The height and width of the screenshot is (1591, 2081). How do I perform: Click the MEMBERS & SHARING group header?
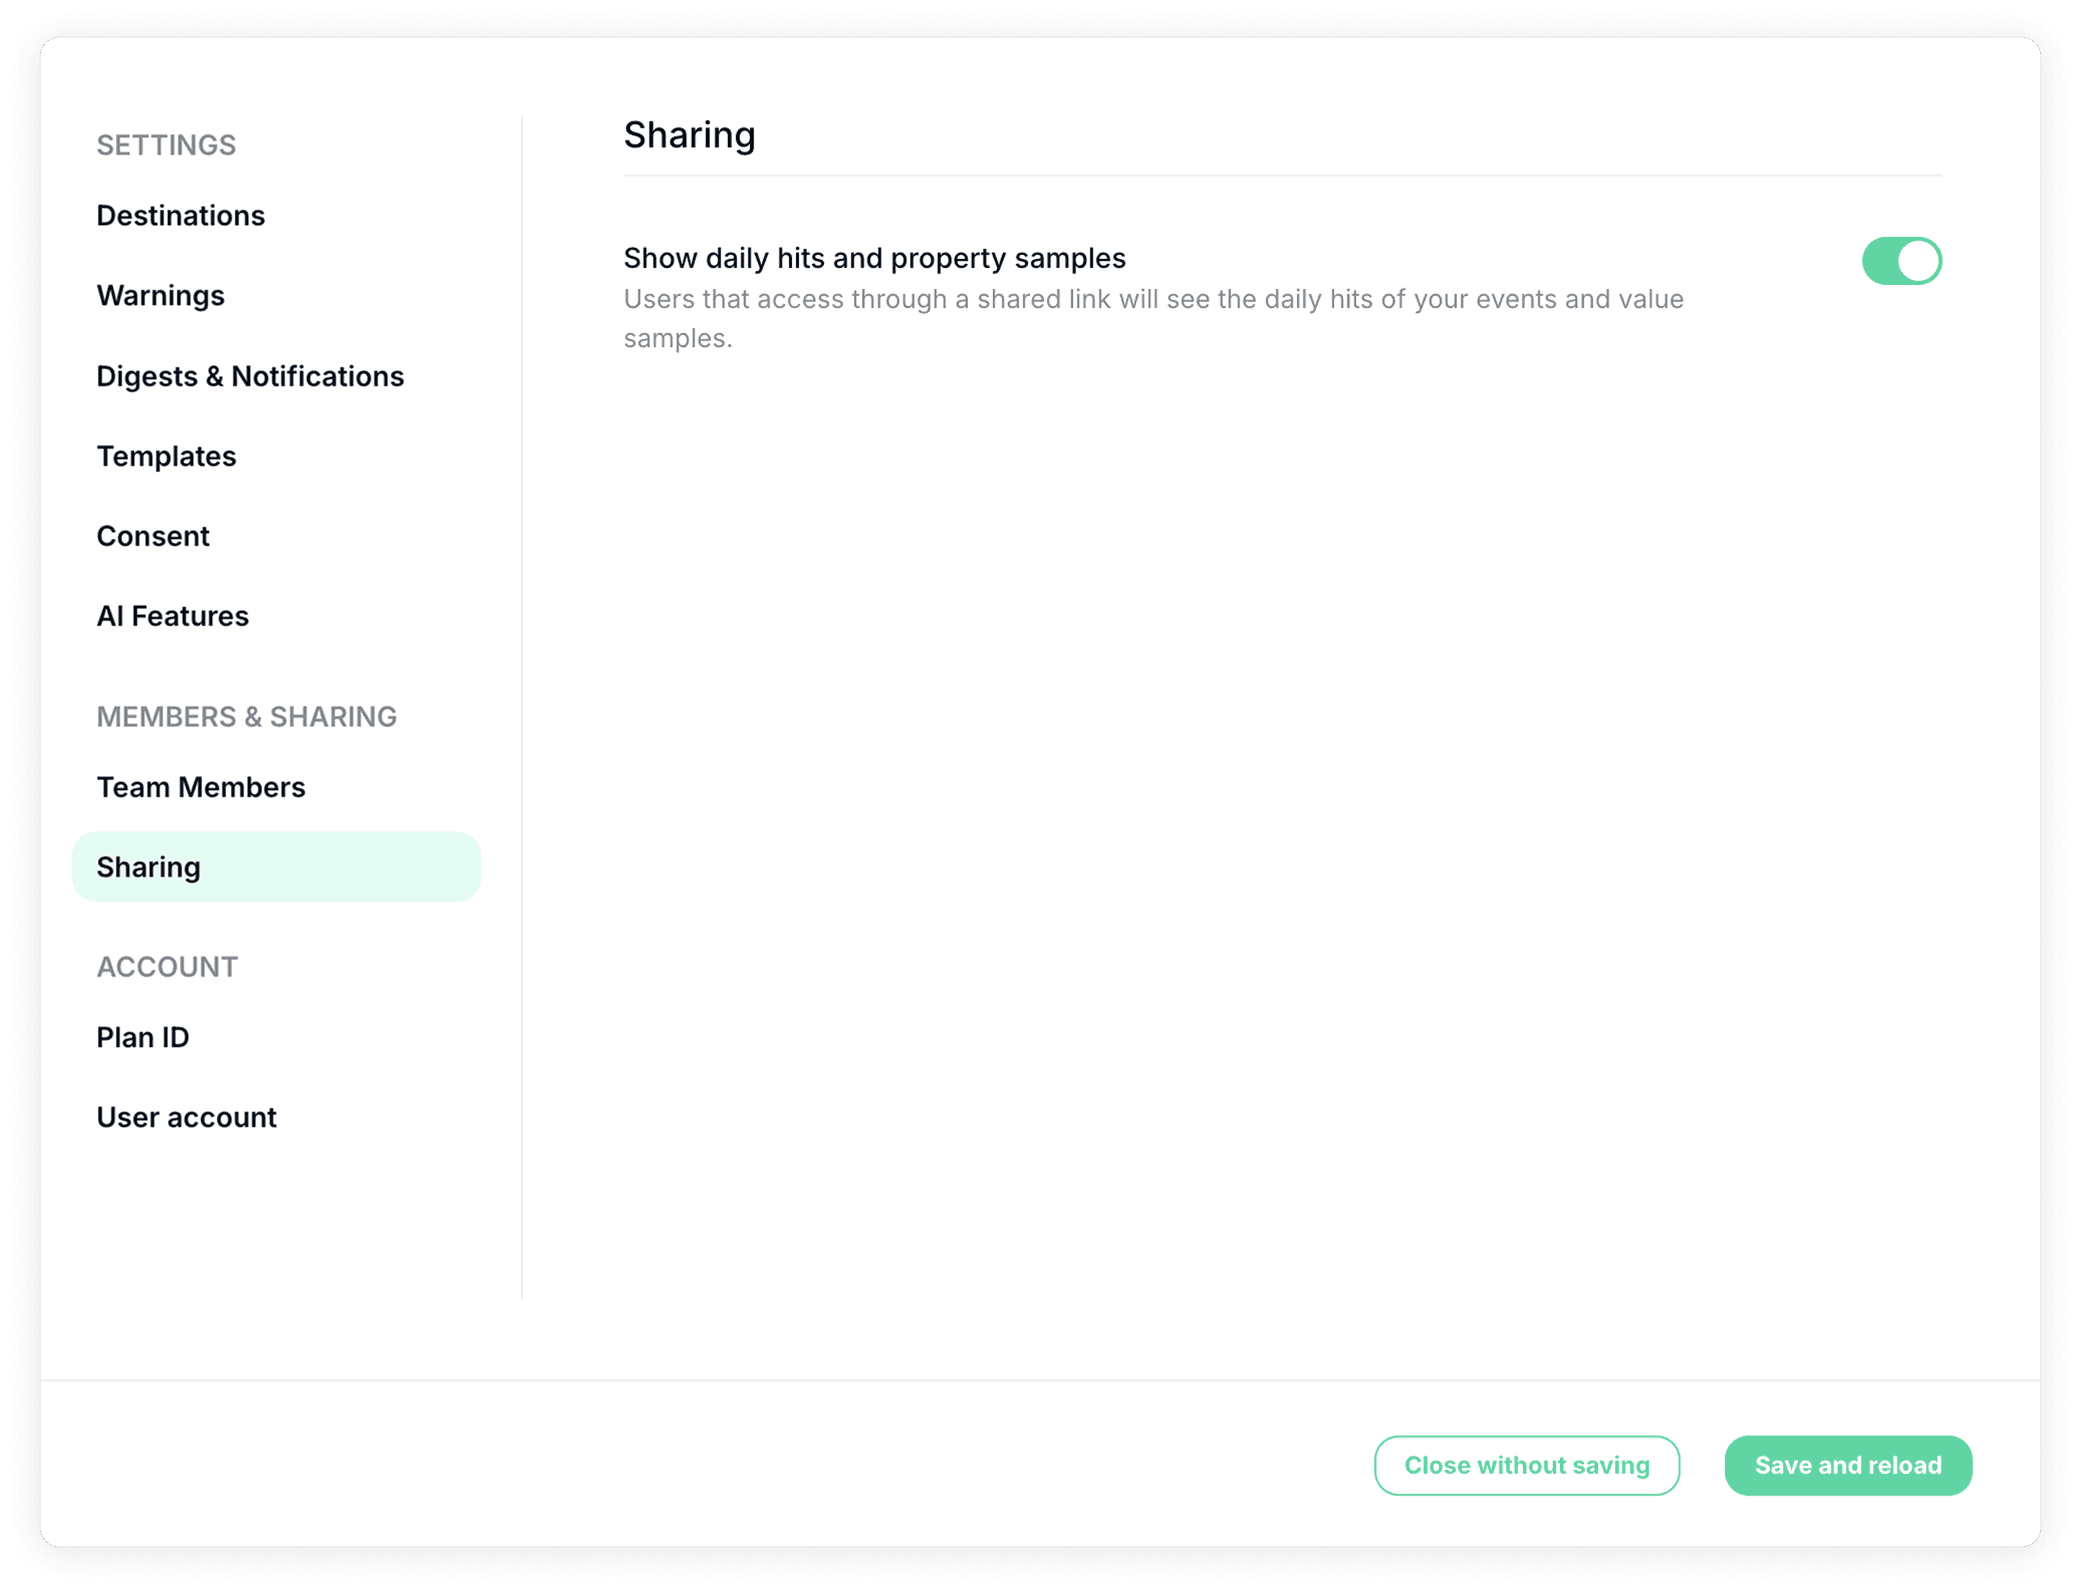tap(246, 717)
